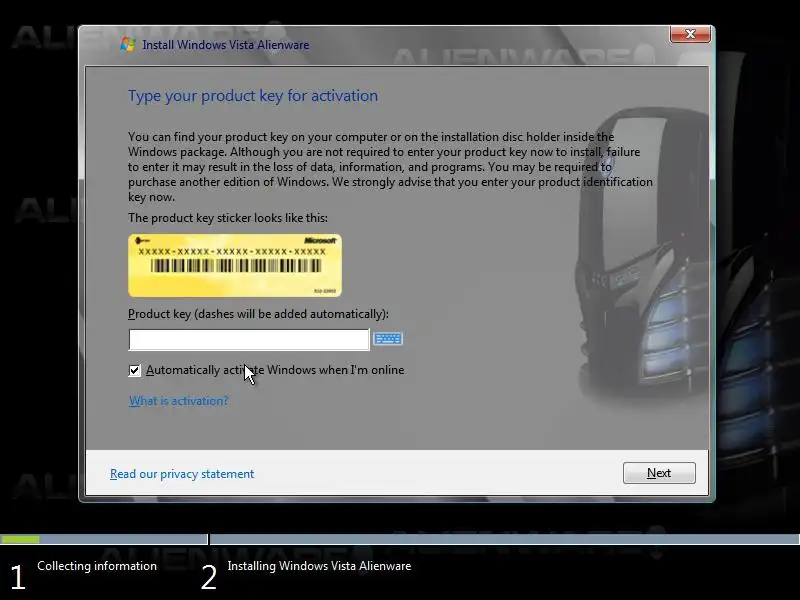This screenshot has height=600, width=800.
Task: Click the green installation progress bar
Action: pyautogui.click(x=20, y=539)
